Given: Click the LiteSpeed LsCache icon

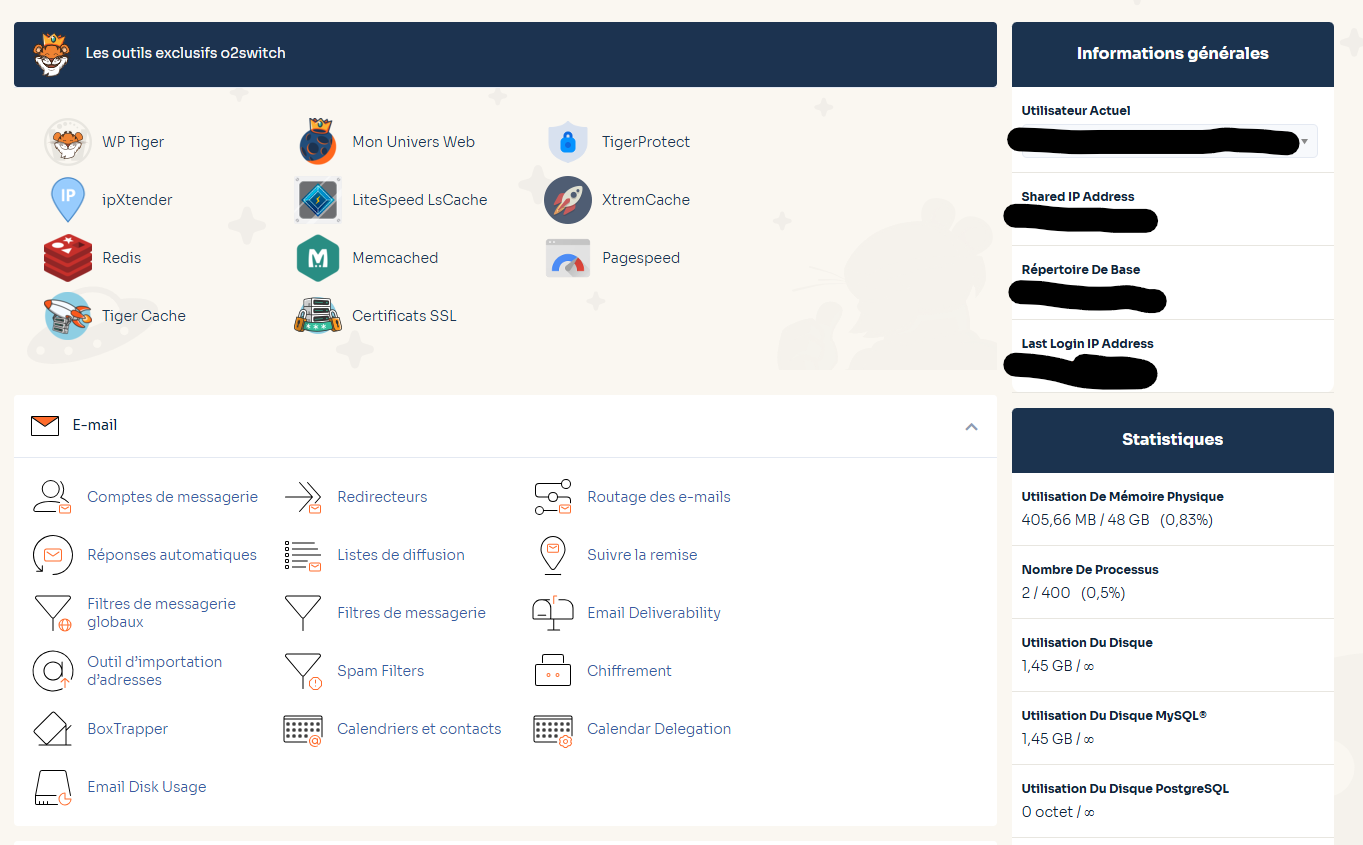Looking at the screenshot, I should (x=318, y=200).
